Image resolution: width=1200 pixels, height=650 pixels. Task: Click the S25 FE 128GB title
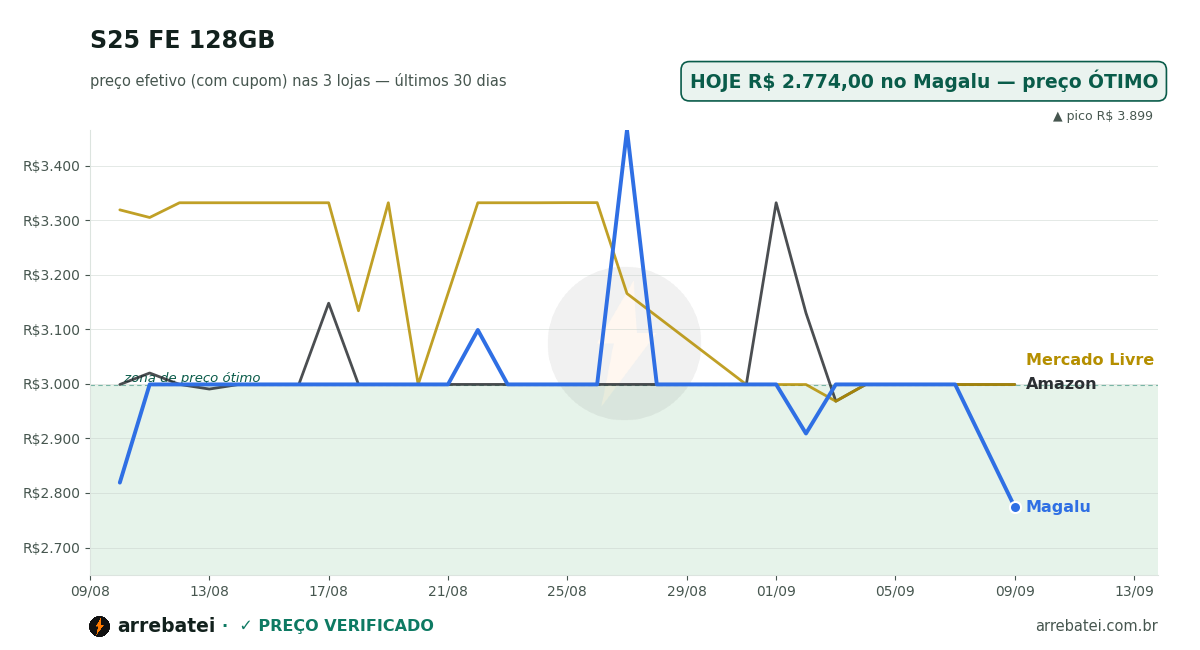click(182, 41)
